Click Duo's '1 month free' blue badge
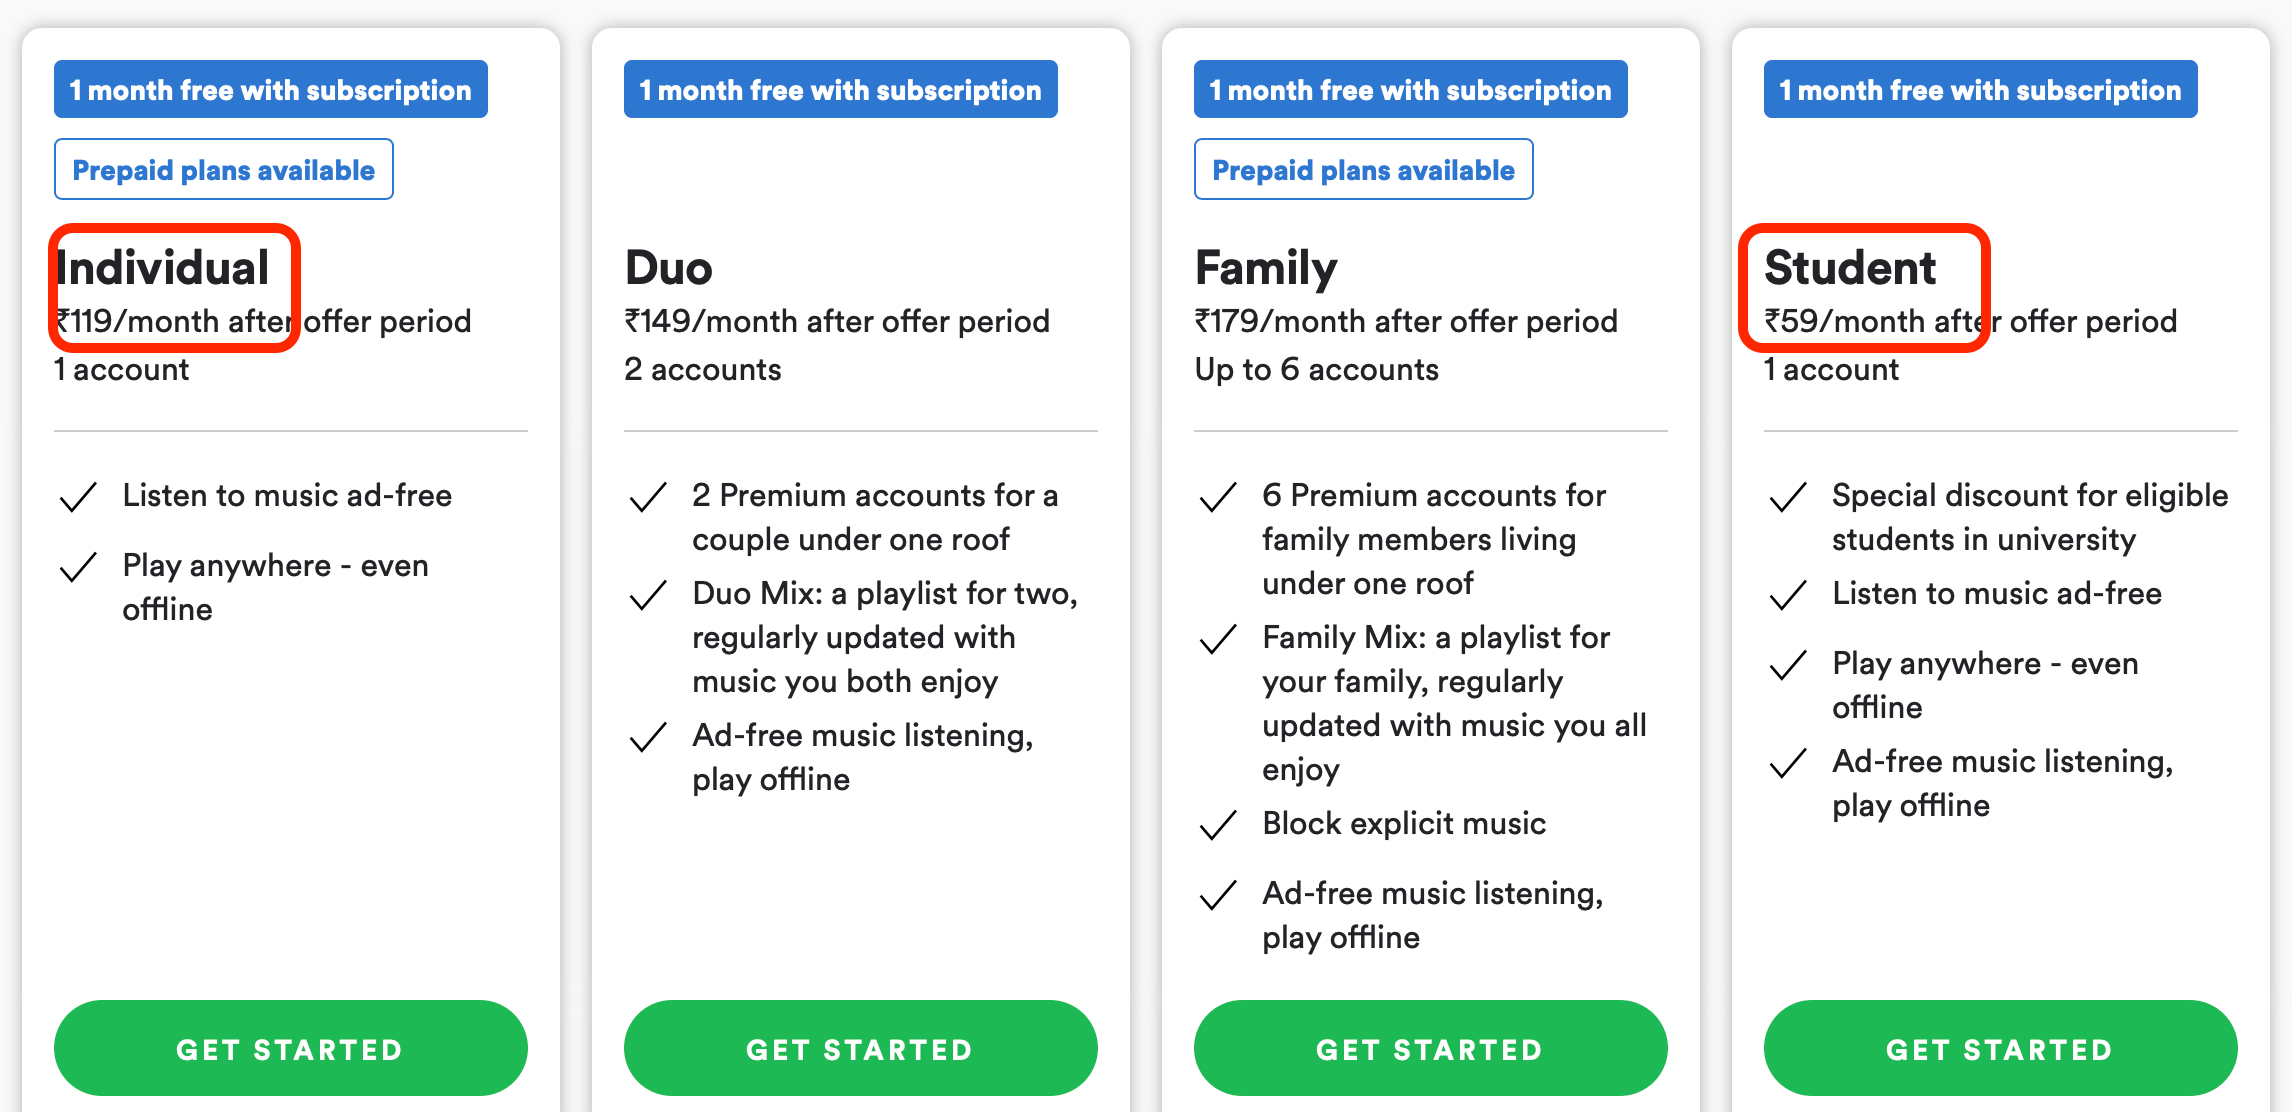This screenshot has width=2292, height=1112. [841, 89]
